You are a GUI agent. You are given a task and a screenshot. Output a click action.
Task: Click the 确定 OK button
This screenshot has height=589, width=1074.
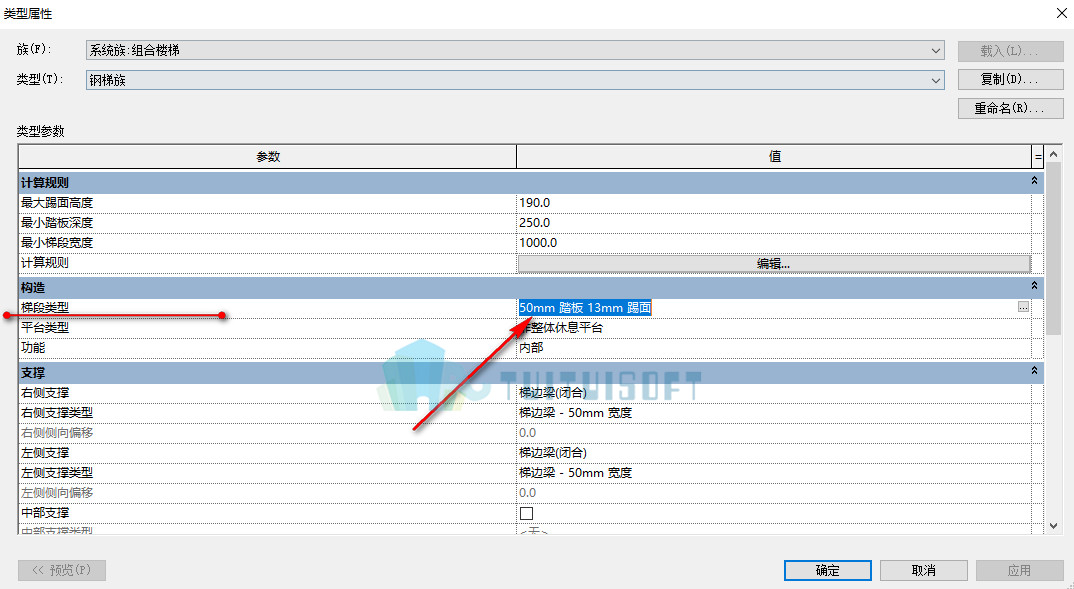point(827,571)
